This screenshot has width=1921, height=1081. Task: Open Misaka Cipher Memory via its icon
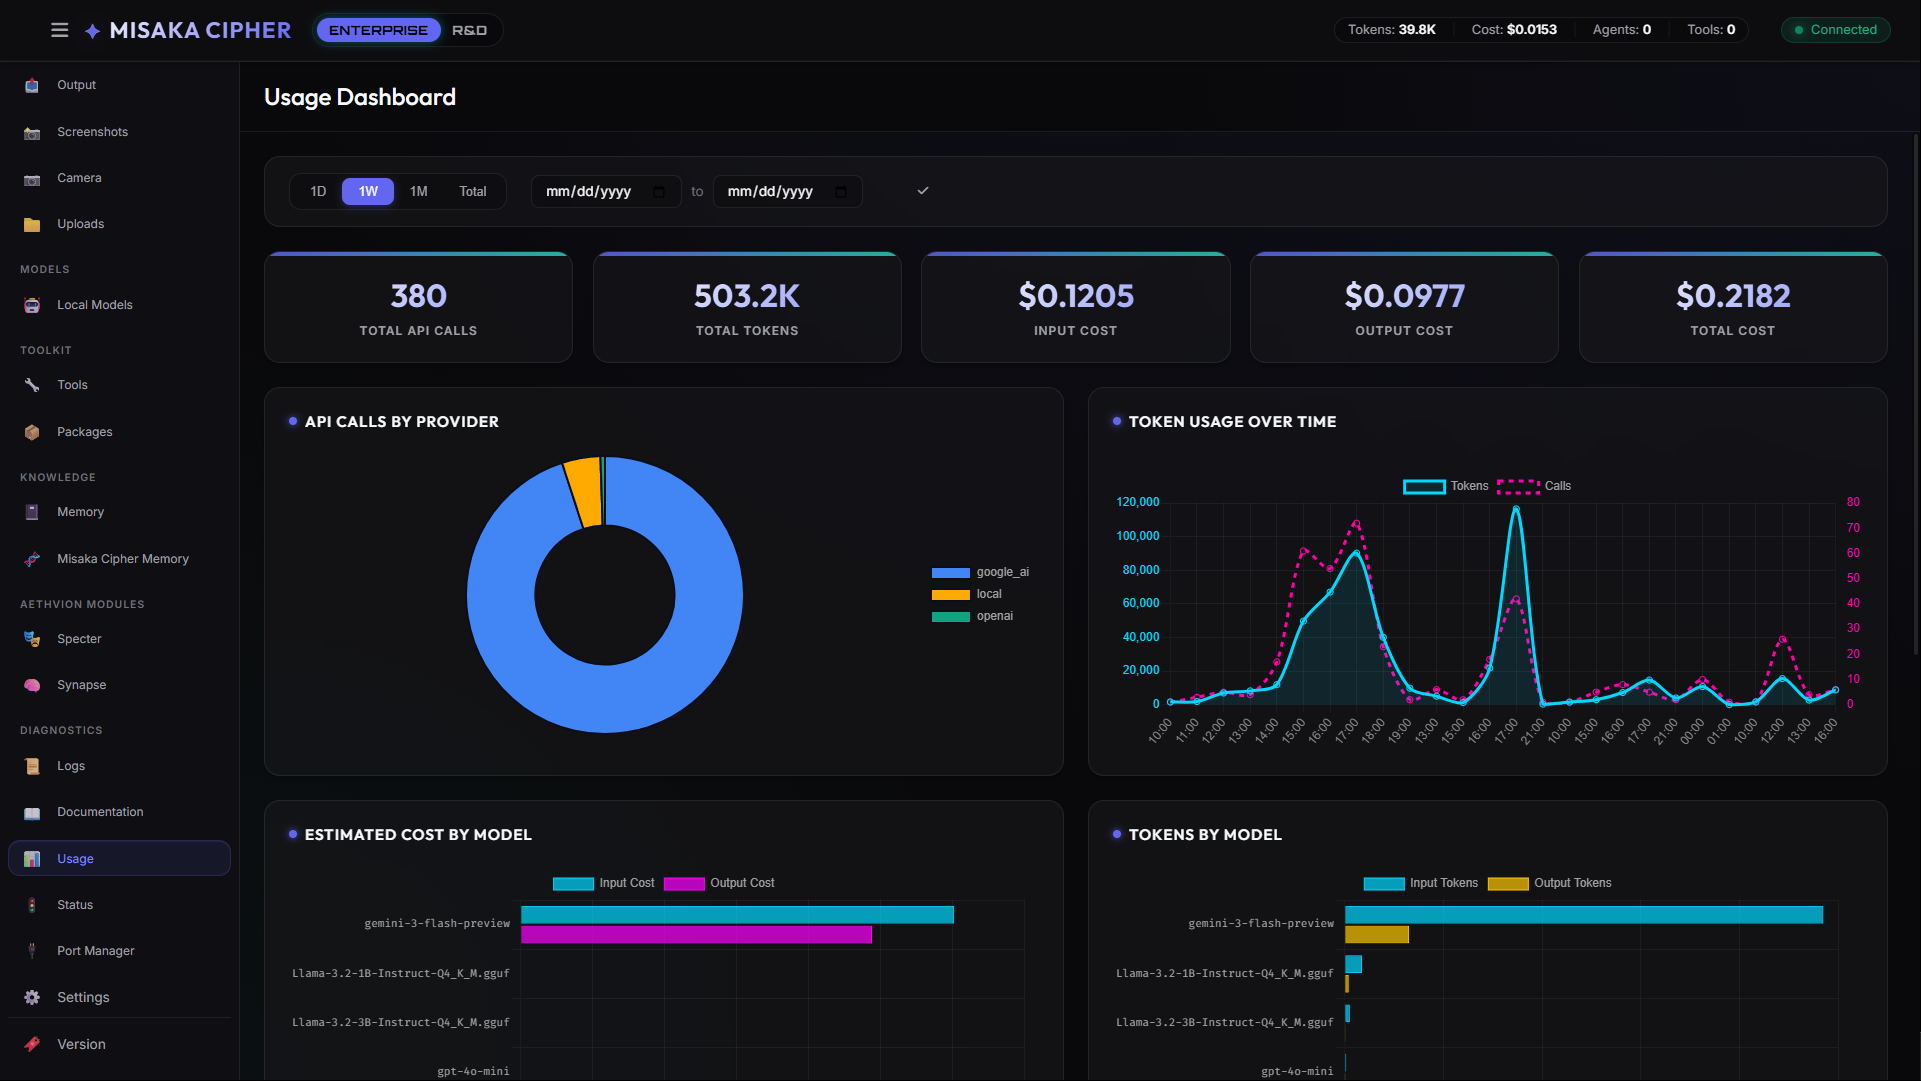tap(31, 558)
